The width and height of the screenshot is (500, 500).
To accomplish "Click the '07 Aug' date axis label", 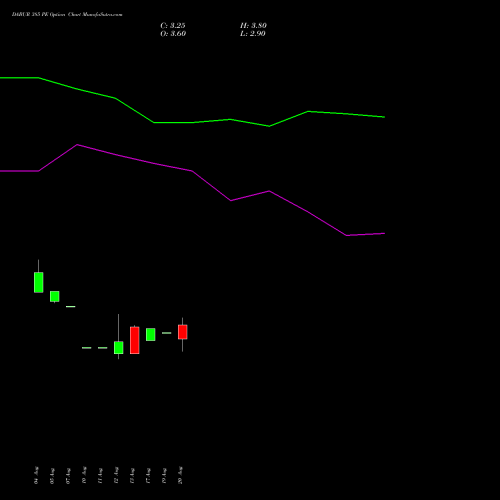I will [x=68, y=475].
